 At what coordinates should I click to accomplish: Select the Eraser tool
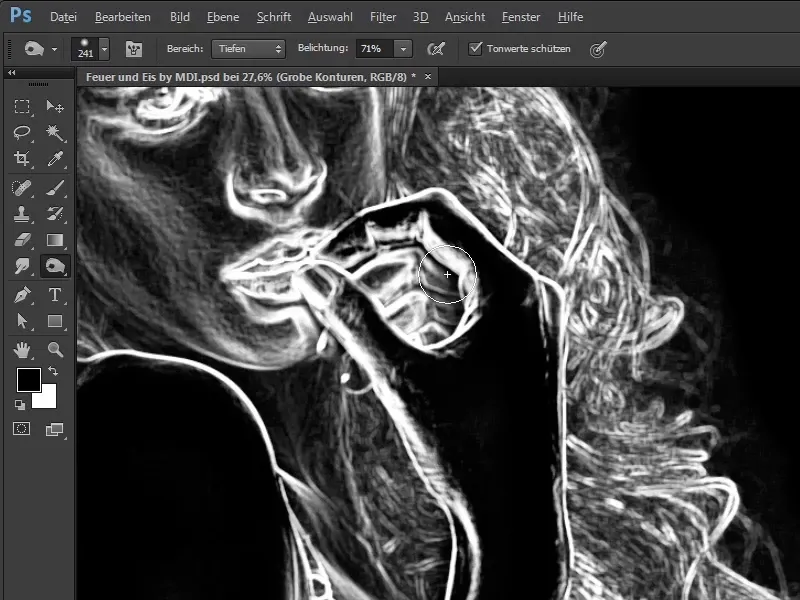coord(21,240)
